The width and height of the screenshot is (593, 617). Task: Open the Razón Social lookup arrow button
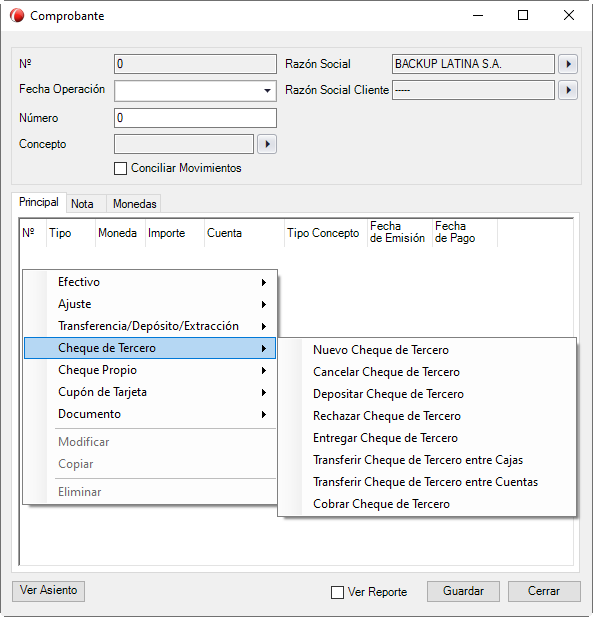[x=568, y=64]
